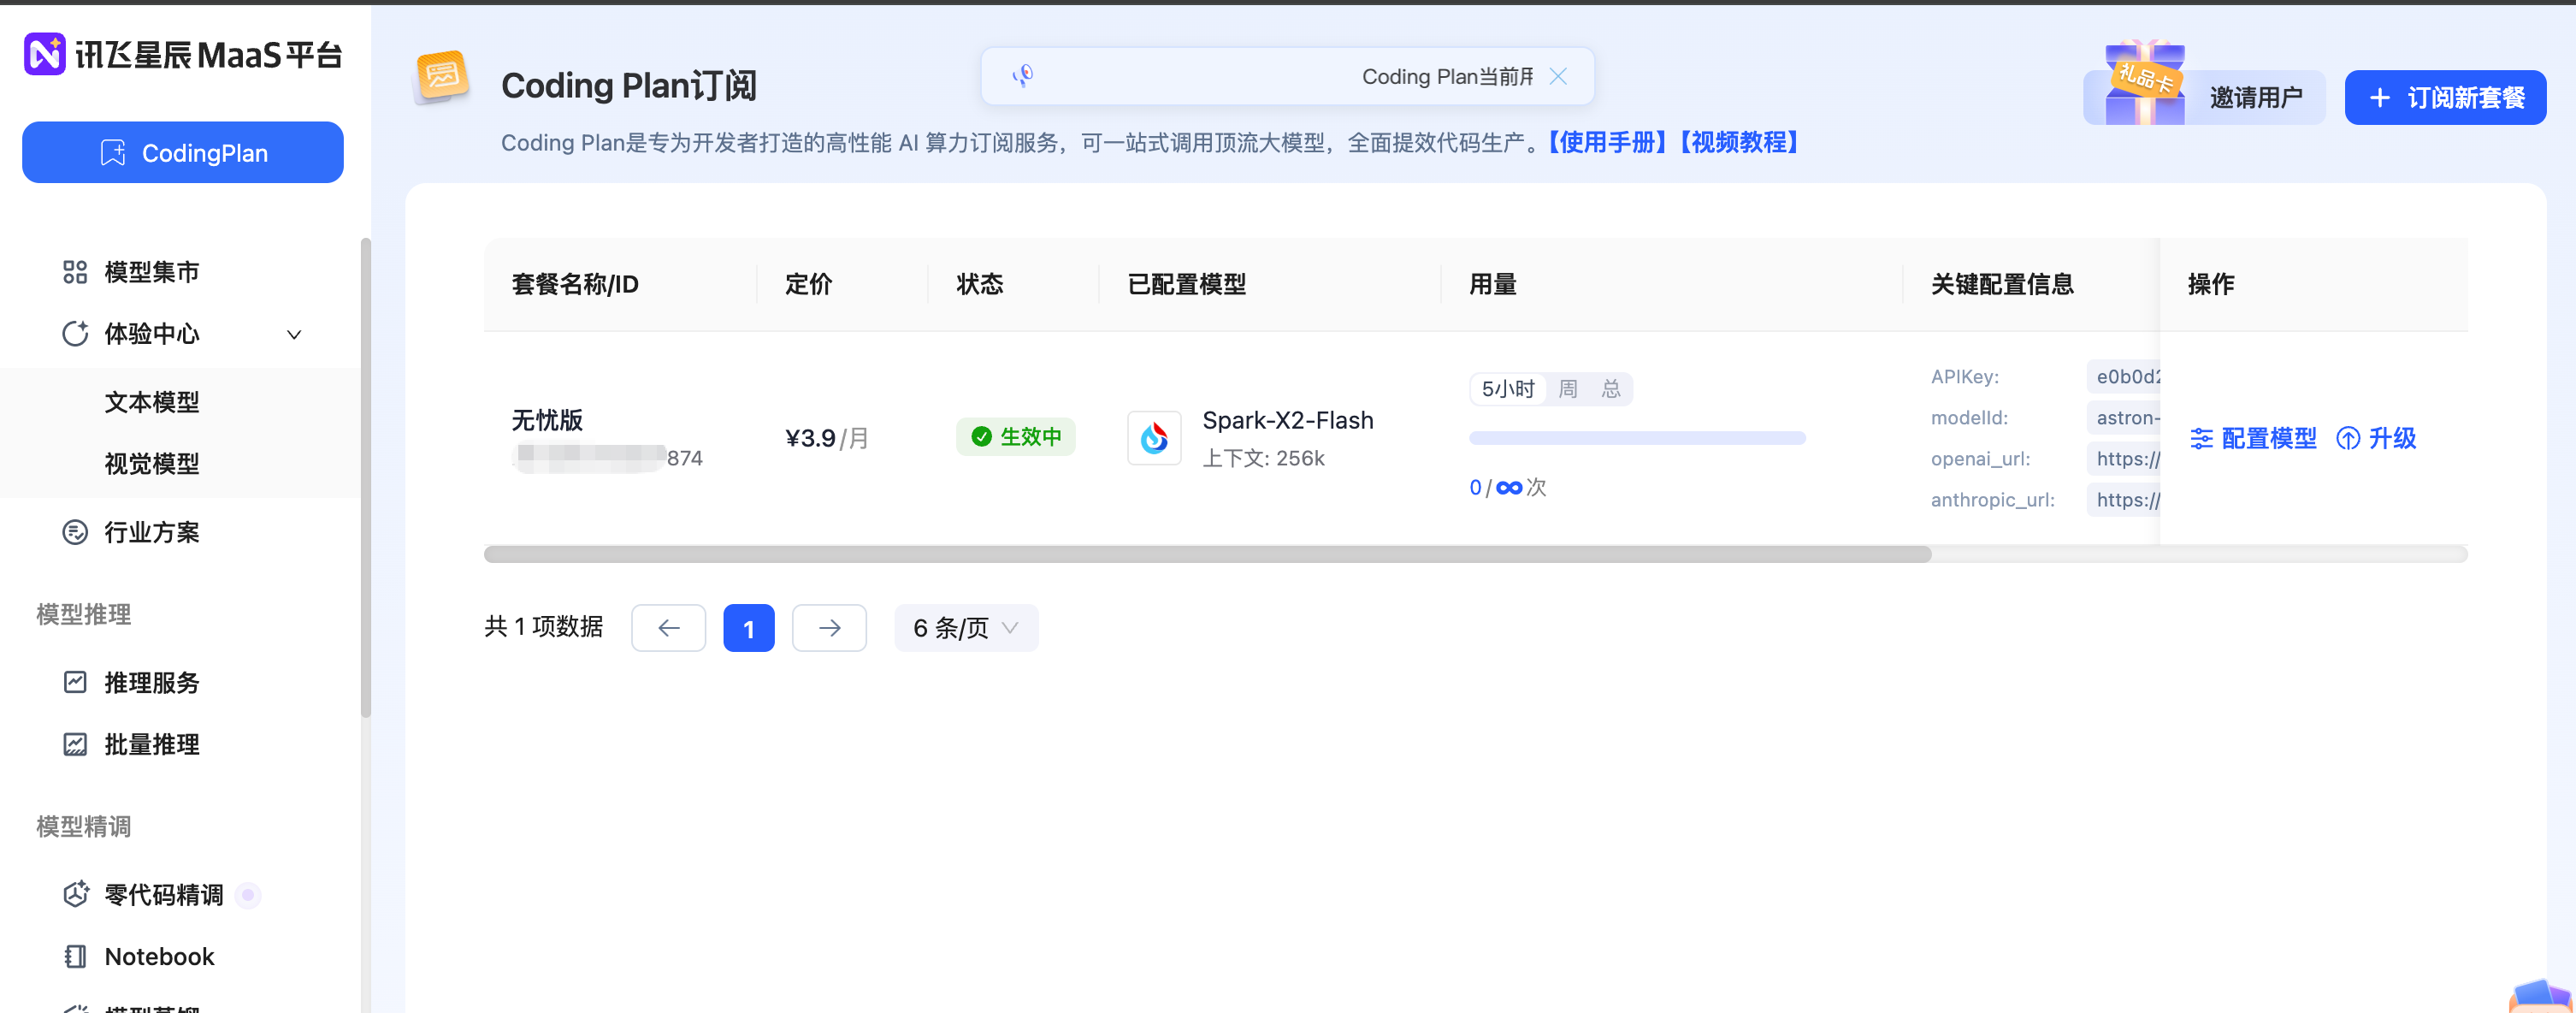Image resolution: width=2576 pixels, height=1013 pixels.
Task: Click the table horizontal scrollbar
Action: (1207, 554)
